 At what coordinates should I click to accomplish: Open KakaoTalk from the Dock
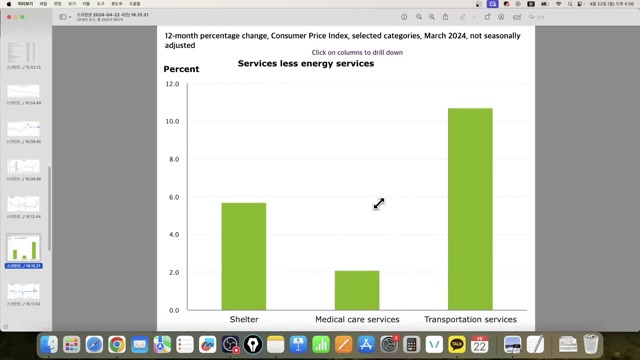(x=457, y=344)
